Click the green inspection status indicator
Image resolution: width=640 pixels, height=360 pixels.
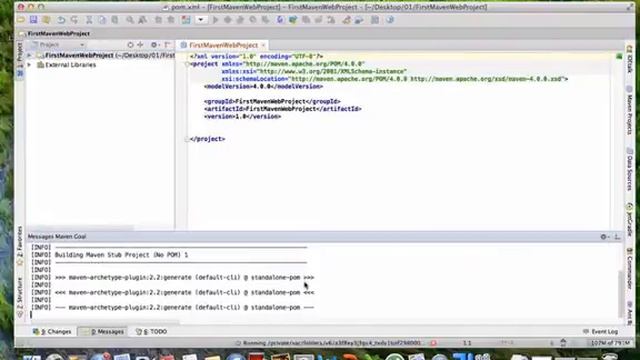[x=619, y=56]
